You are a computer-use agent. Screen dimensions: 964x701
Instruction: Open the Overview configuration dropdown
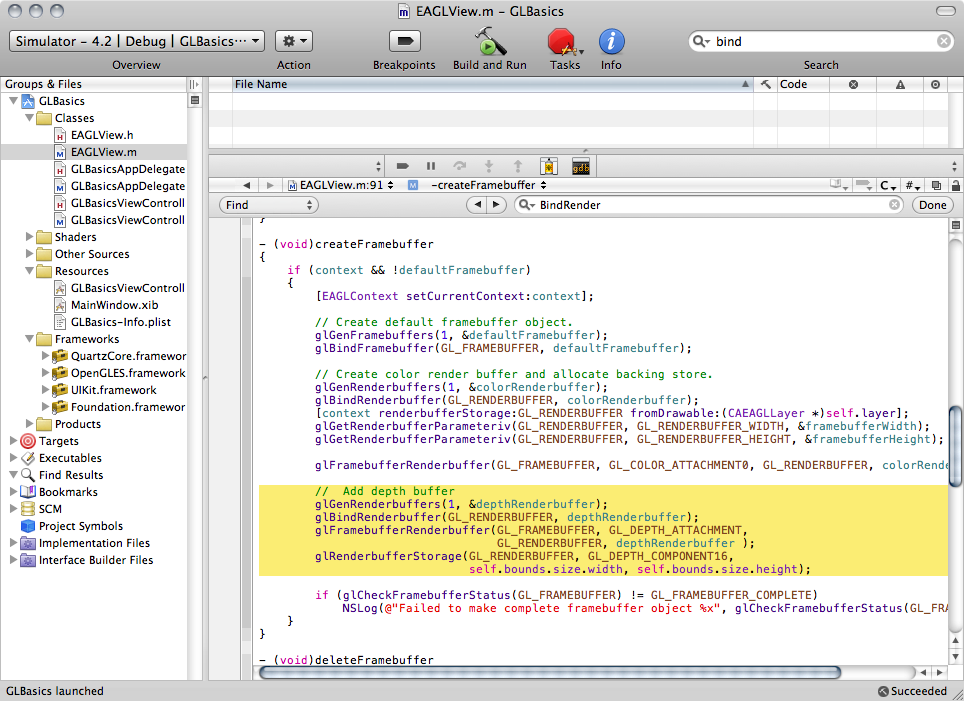pyautogui.click(x=137, y=41)
